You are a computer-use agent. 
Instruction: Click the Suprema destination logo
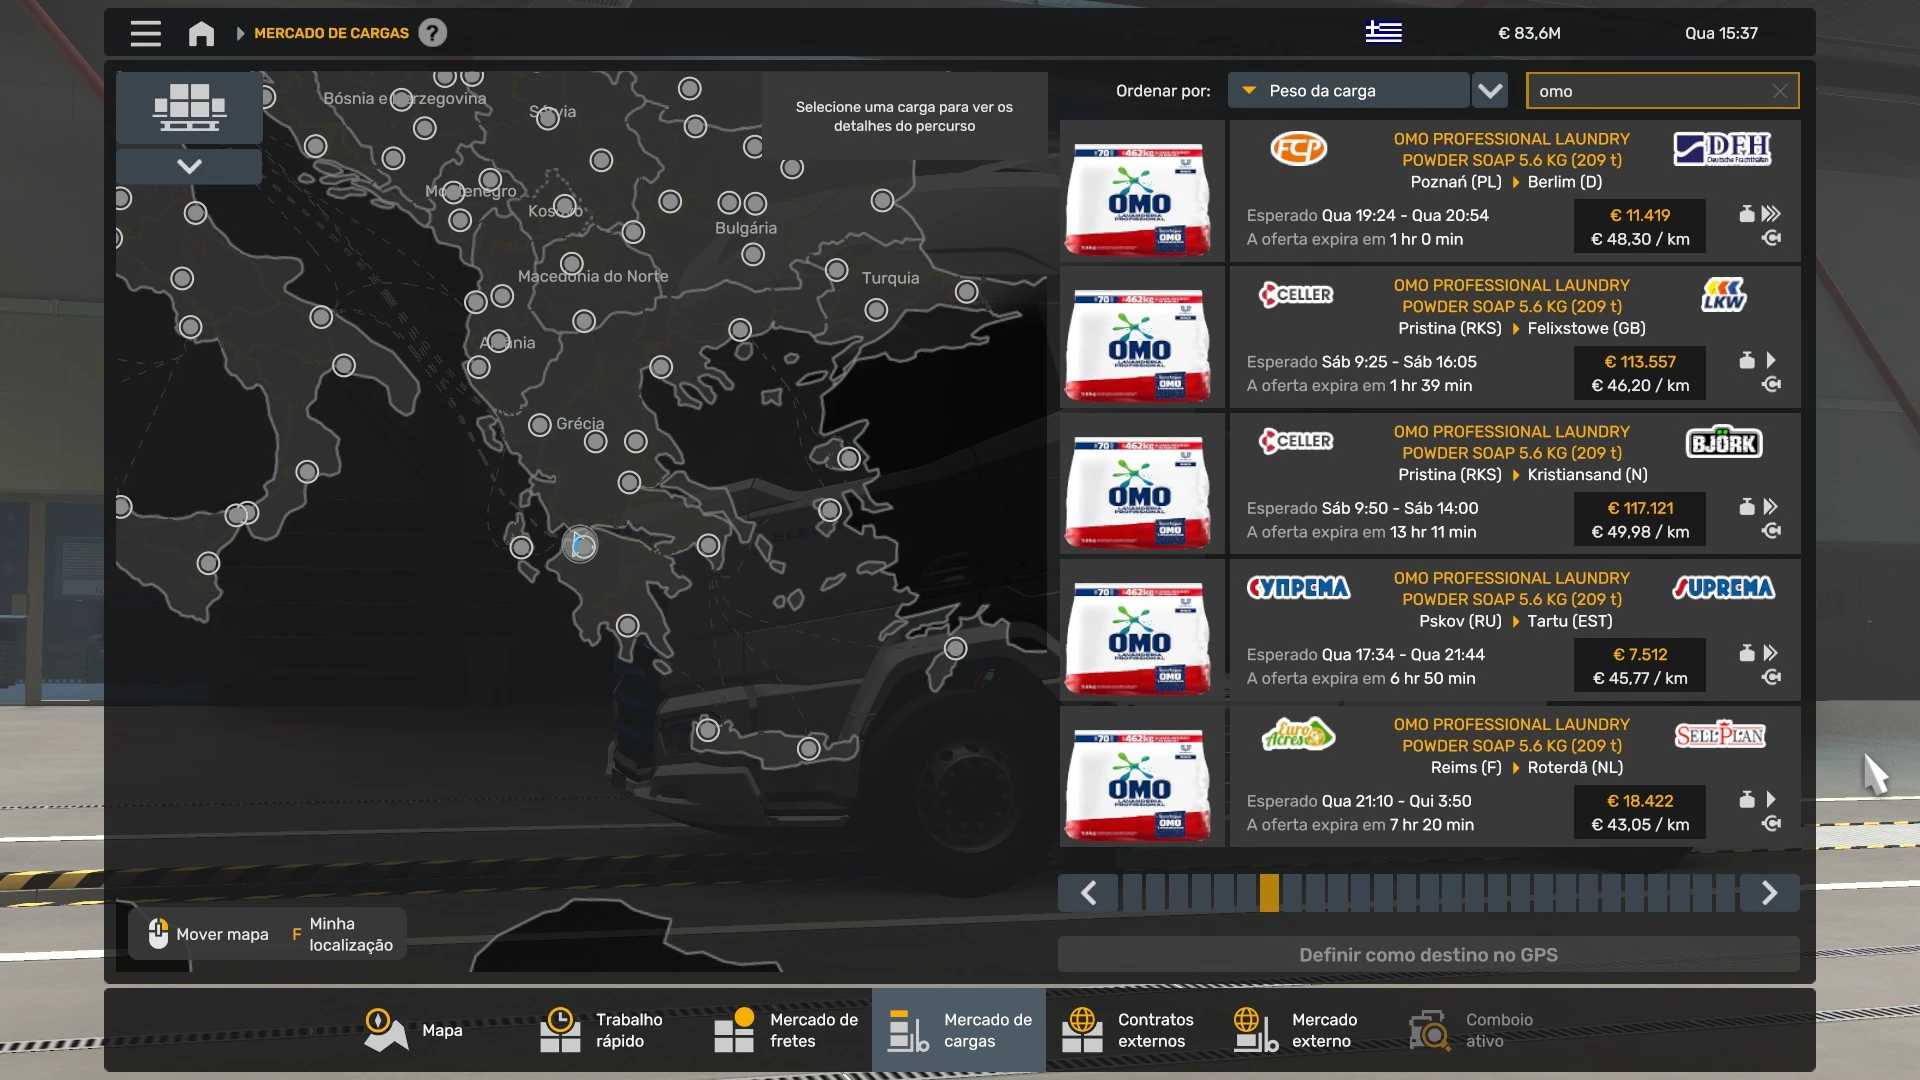tap(1723, 588)
